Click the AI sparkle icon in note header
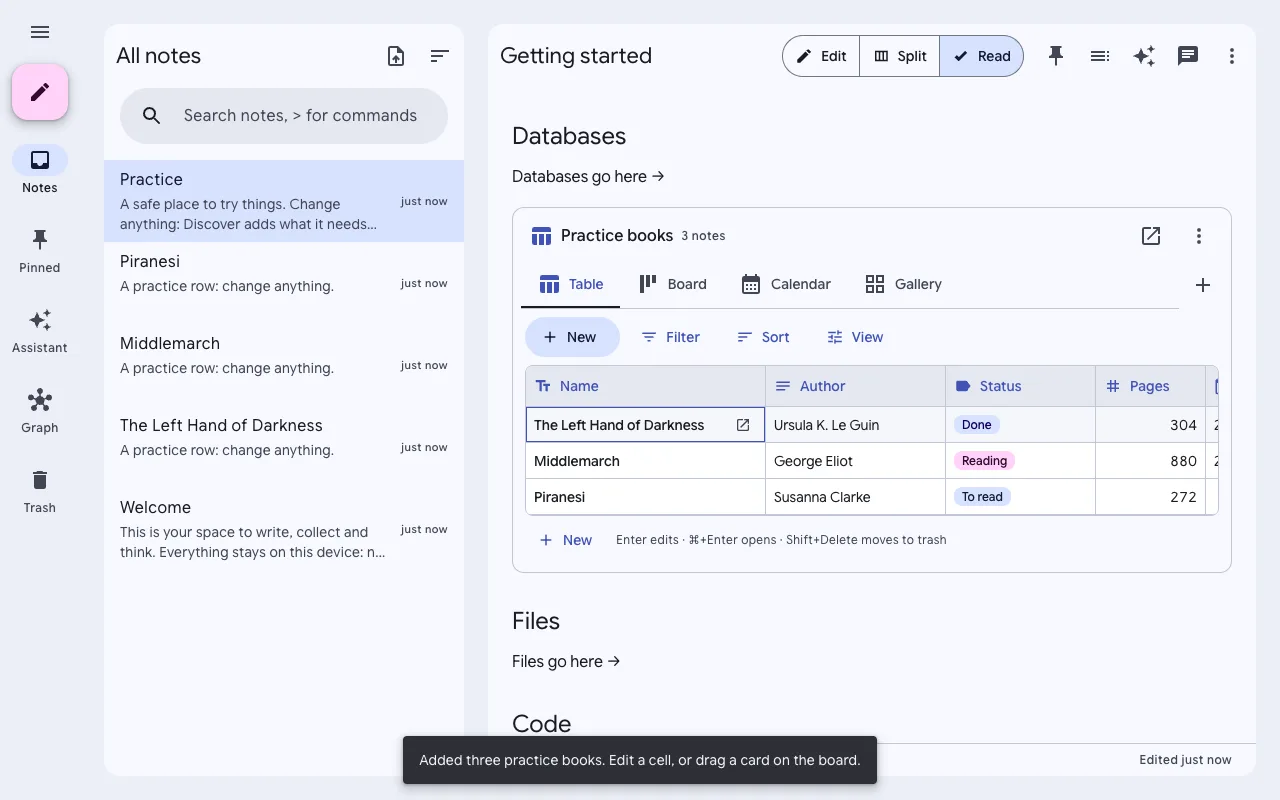The width and height of the screenshot is (1280, 800). click(x=1144, y=56)
